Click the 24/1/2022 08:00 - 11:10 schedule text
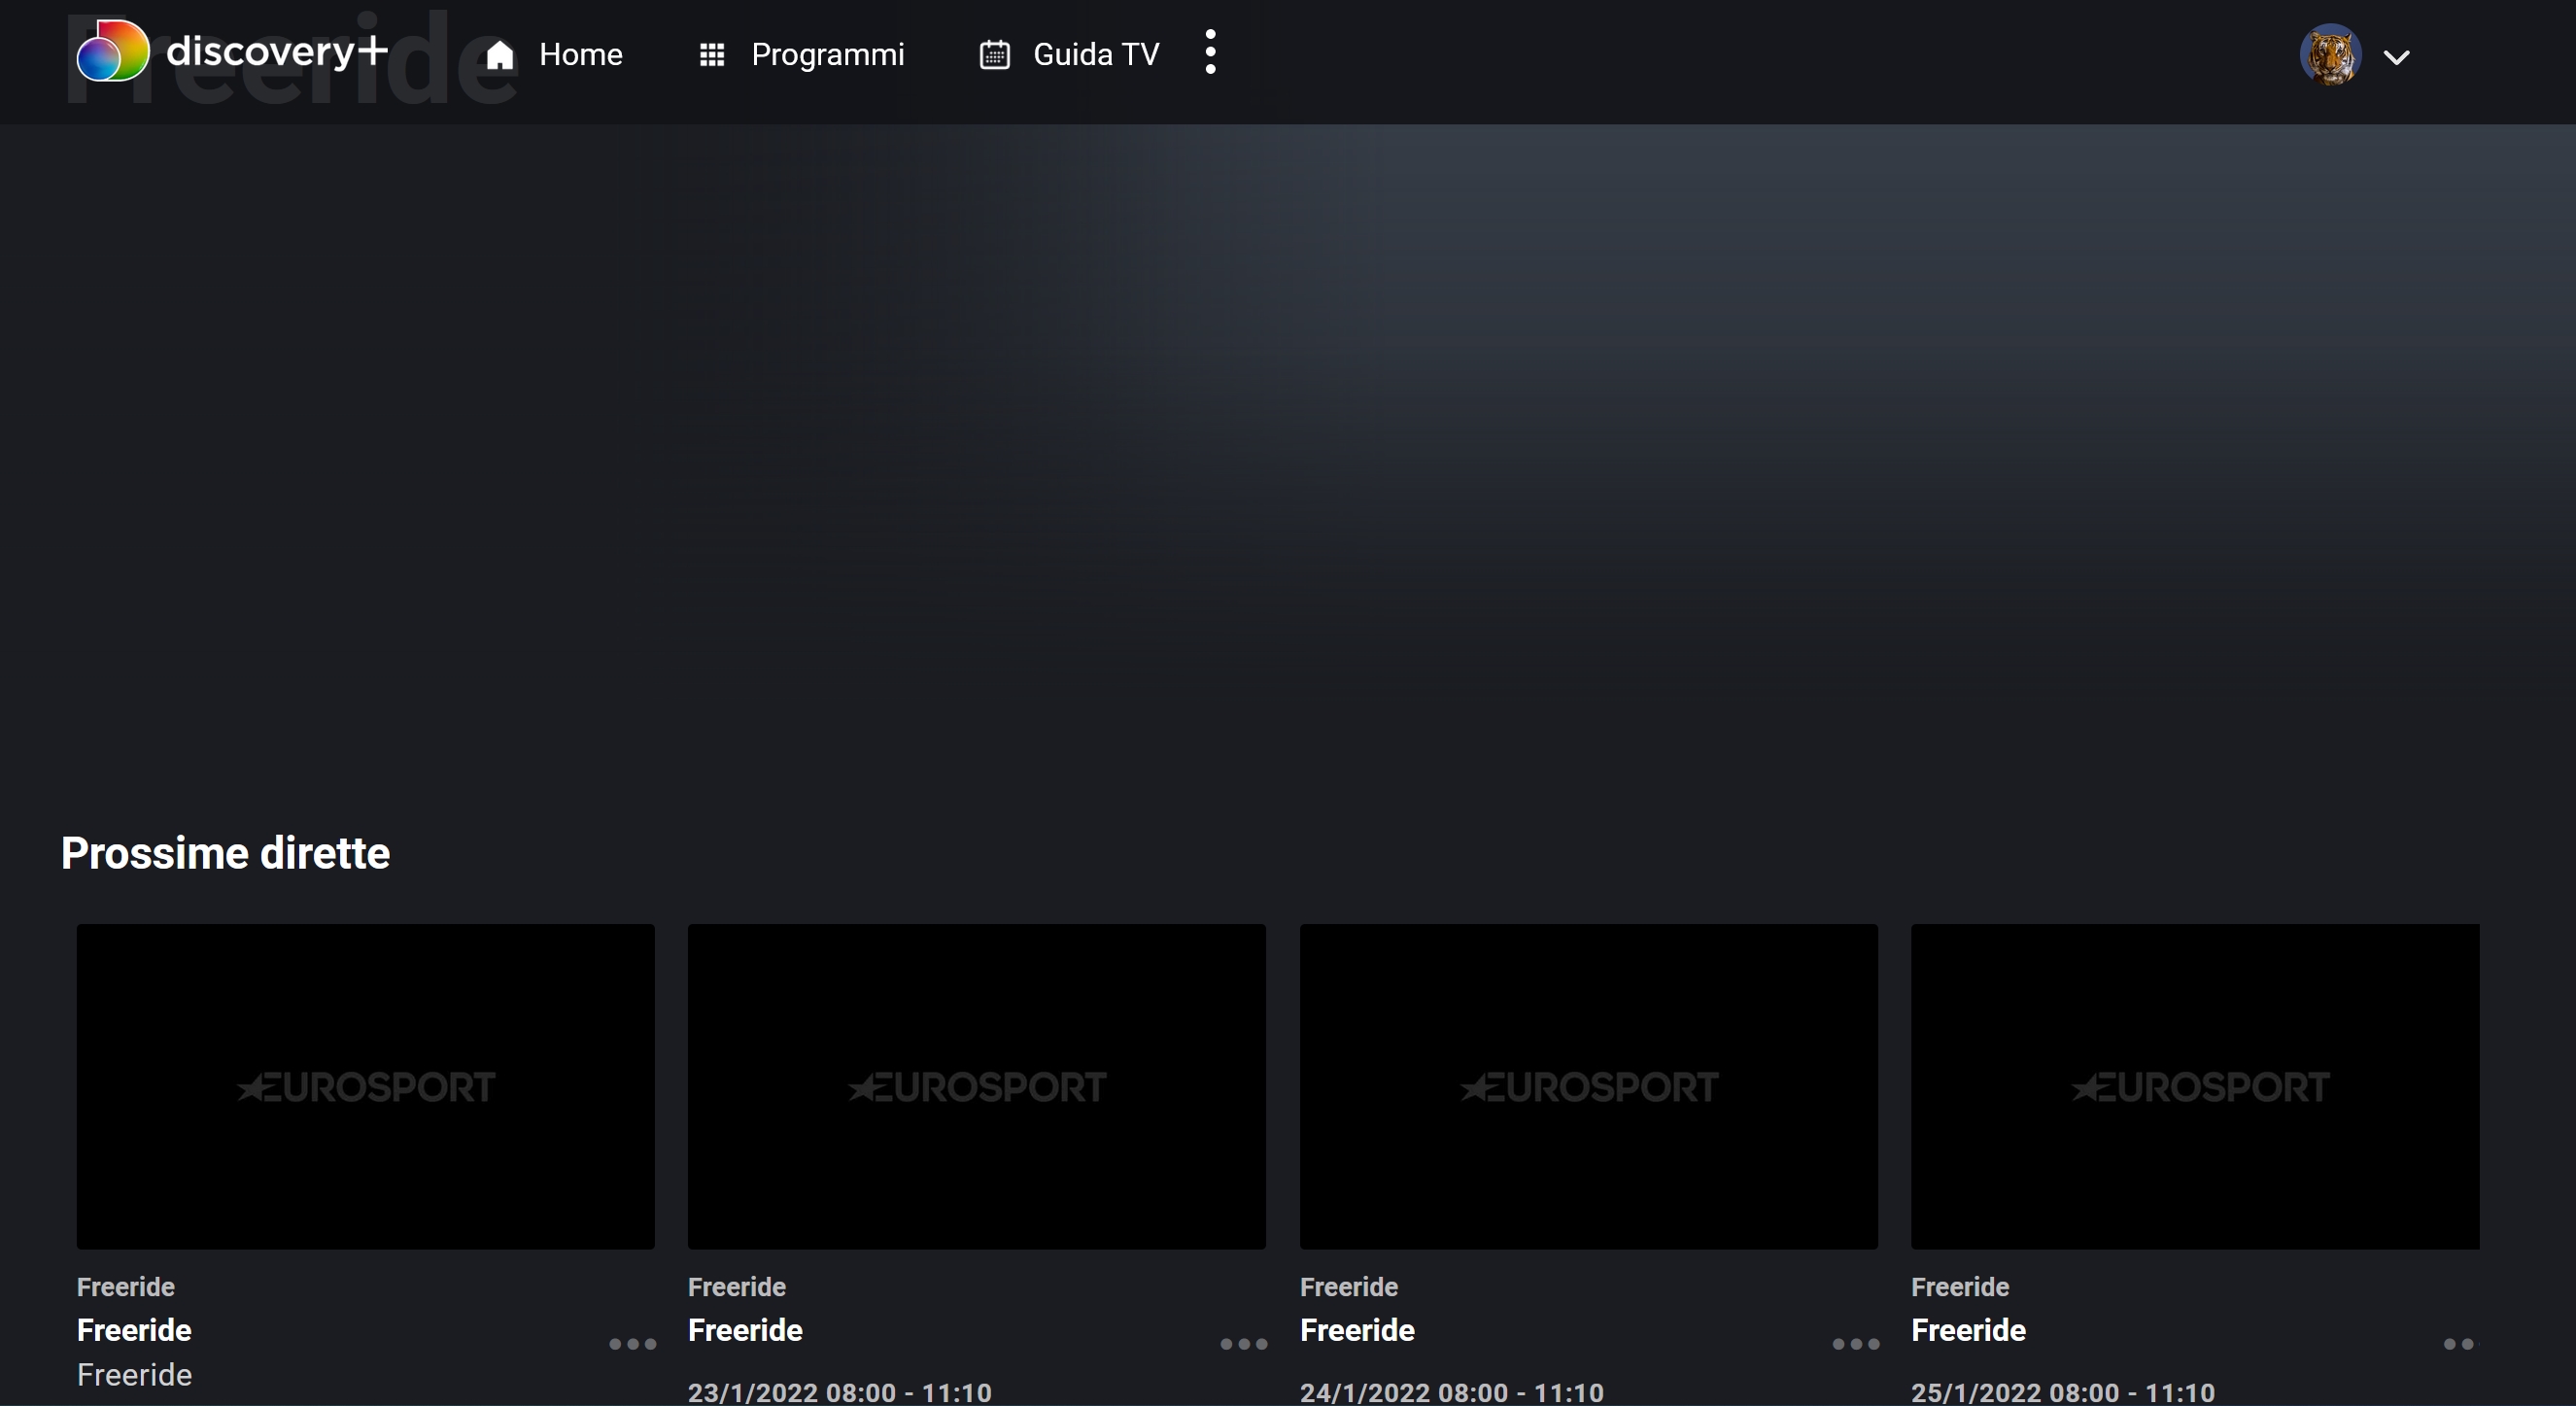The width and height of the screenshot is (2576, 1406). point(1452,1393)
